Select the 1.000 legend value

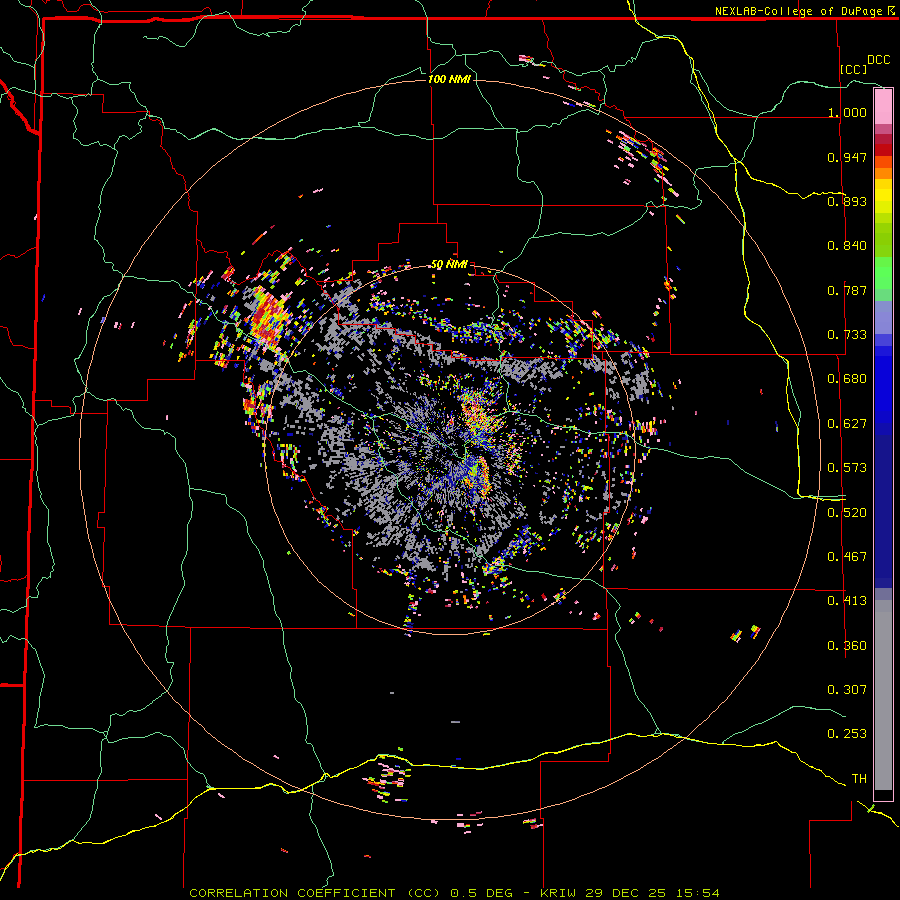[847, 112]
